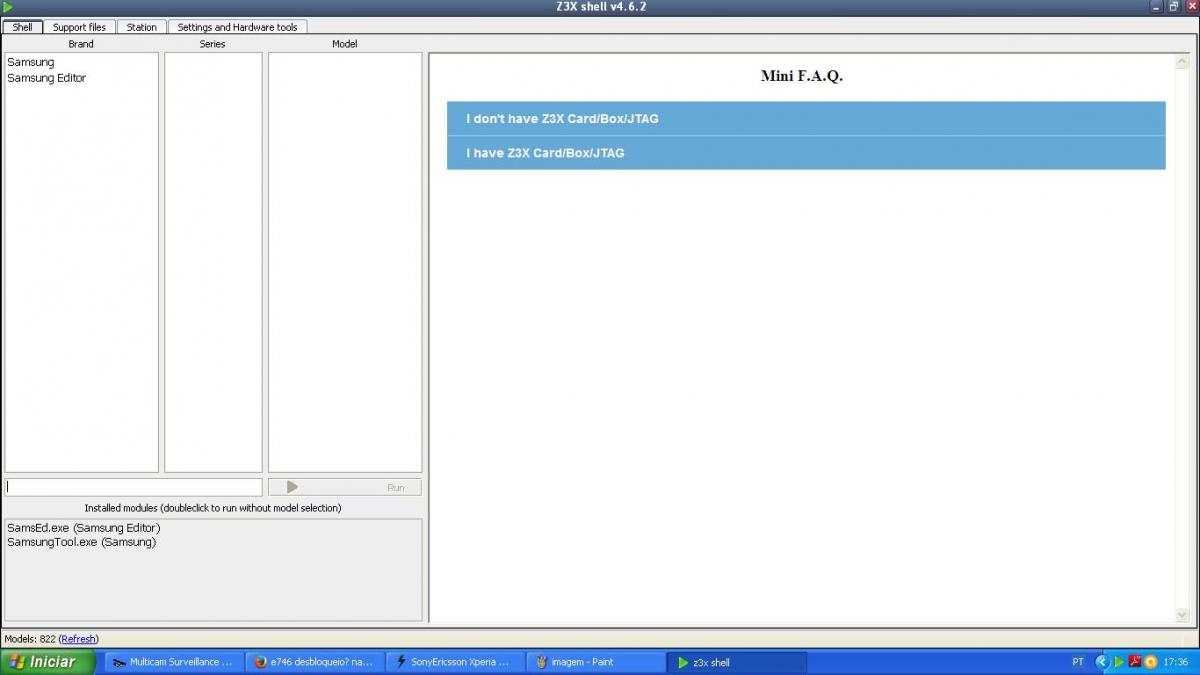
Task: Click the FAQ panel scroll down arrow
Action: point(1183,614)
